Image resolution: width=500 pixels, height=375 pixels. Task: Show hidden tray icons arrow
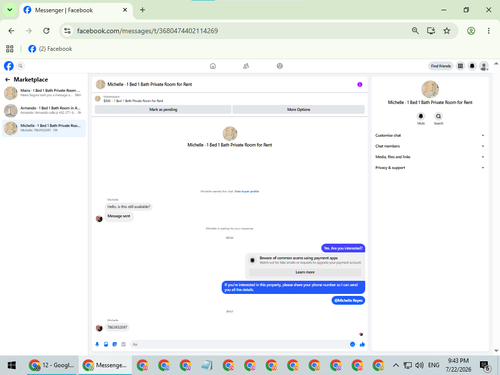[395, 365]
